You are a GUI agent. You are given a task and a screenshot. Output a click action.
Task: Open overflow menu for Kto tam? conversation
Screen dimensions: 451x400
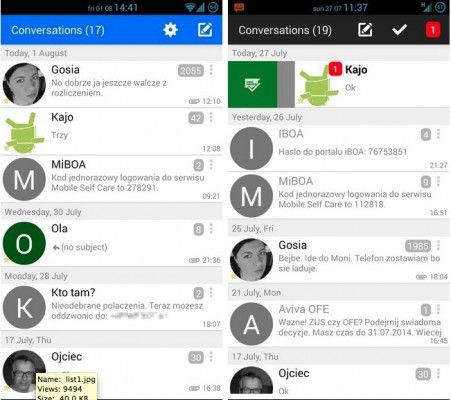(211, 293)
